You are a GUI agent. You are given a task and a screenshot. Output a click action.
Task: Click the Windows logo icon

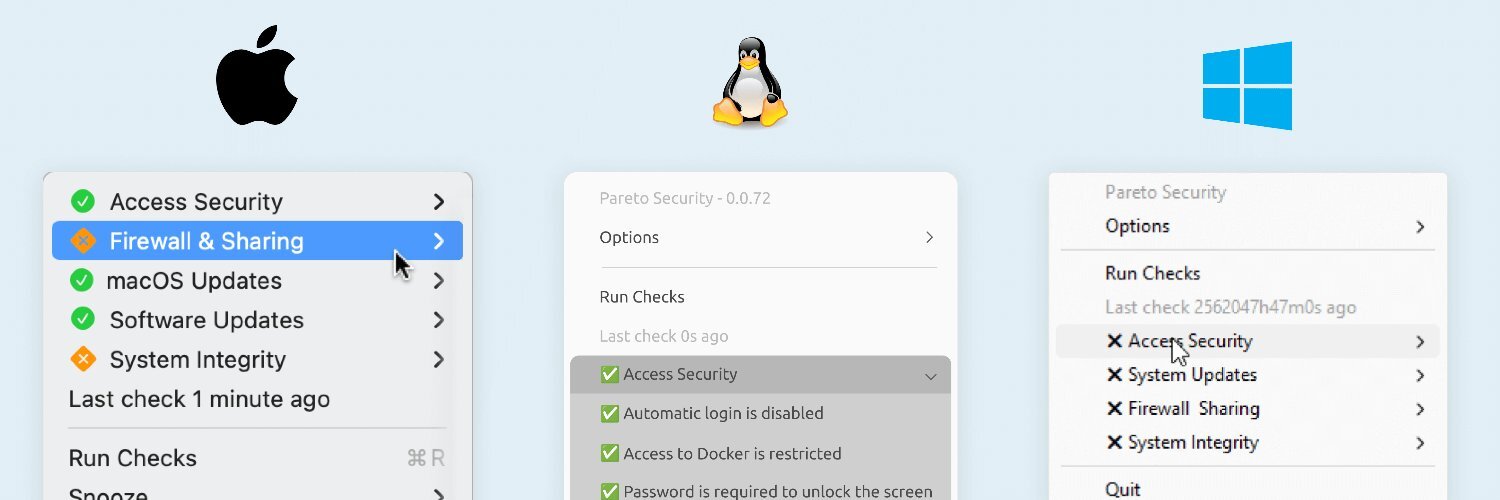click(x=1247, y=86)
